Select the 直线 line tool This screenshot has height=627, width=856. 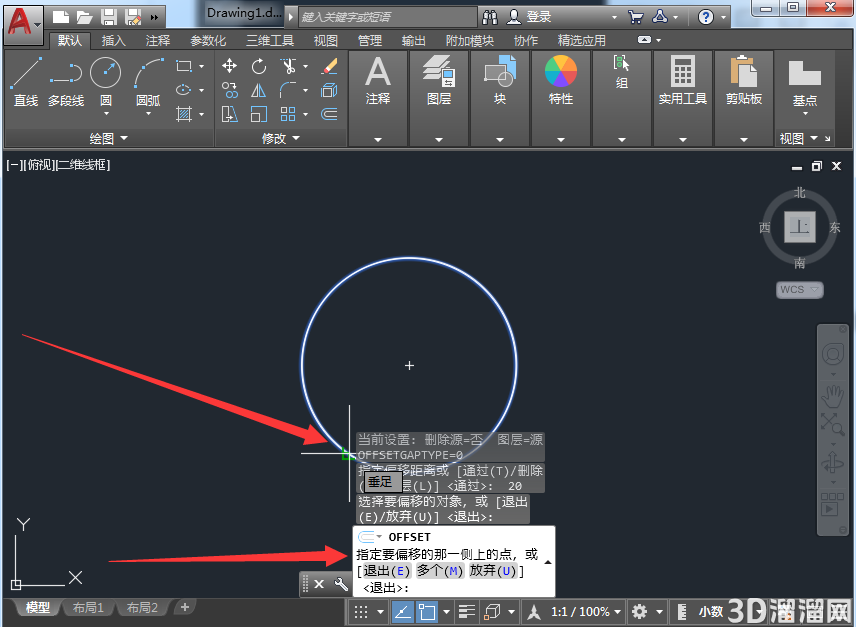click(x=26, y=82)
